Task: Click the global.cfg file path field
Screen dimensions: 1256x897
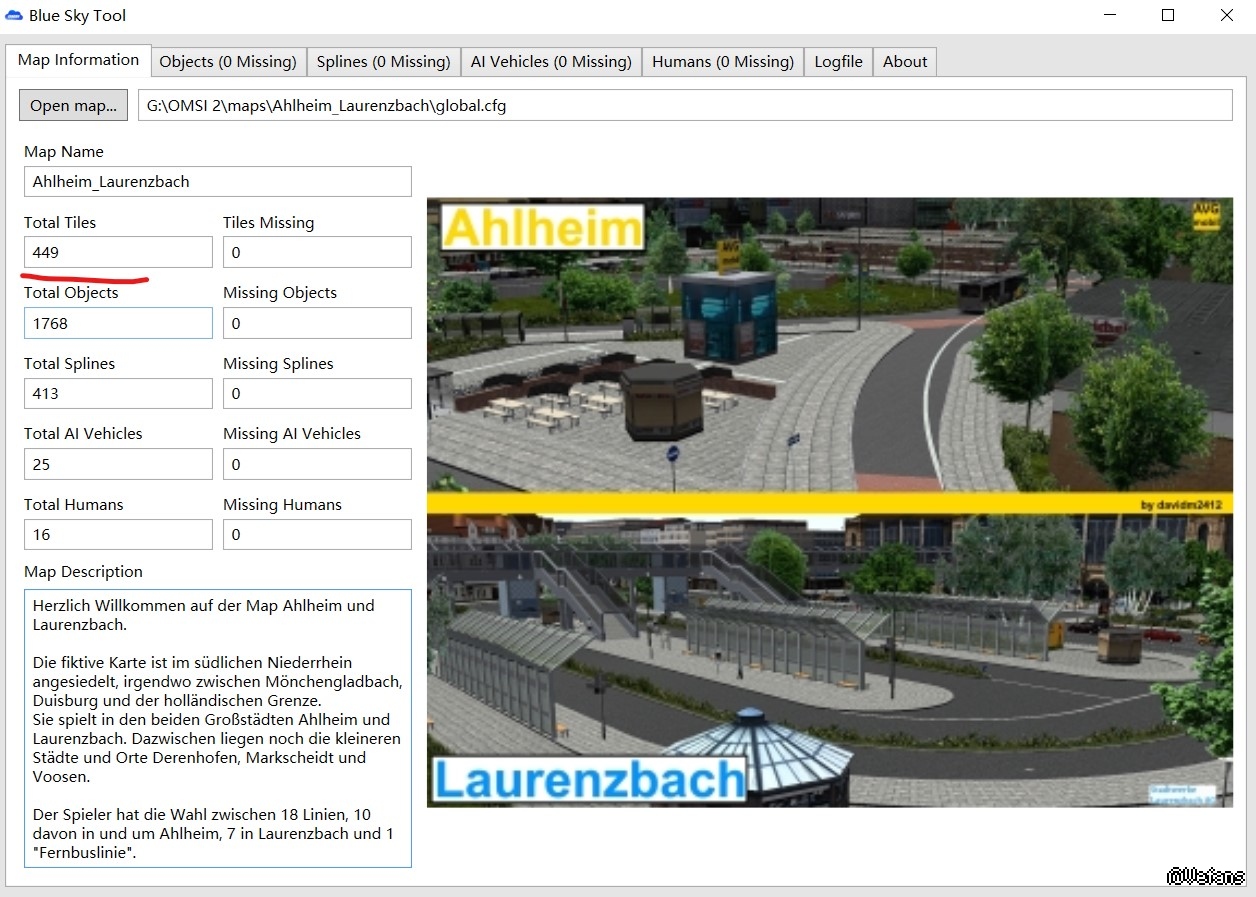Action: tap(684, 105)
